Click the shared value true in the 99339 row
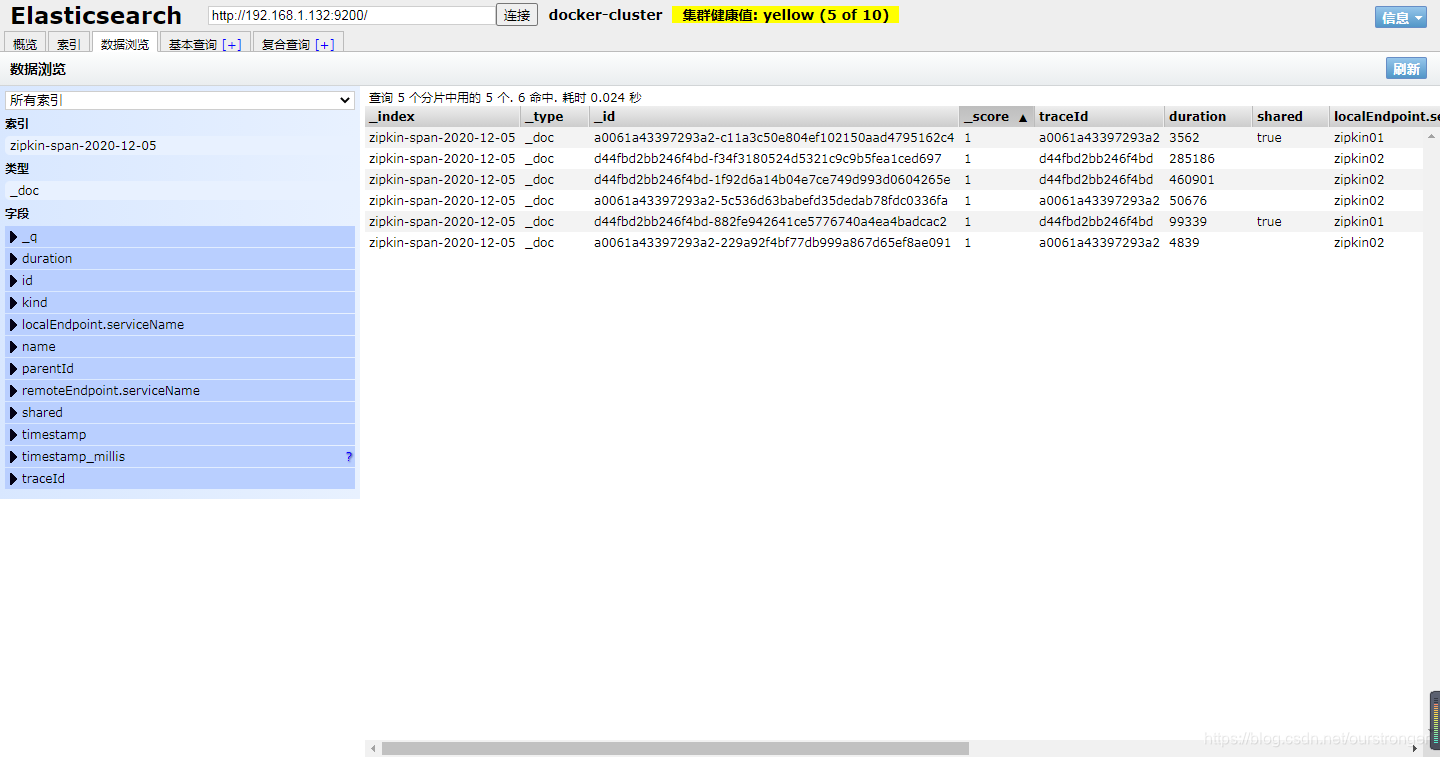Image resolution: width=1440 pixels, height=757 pixels. coord(1269,222)
